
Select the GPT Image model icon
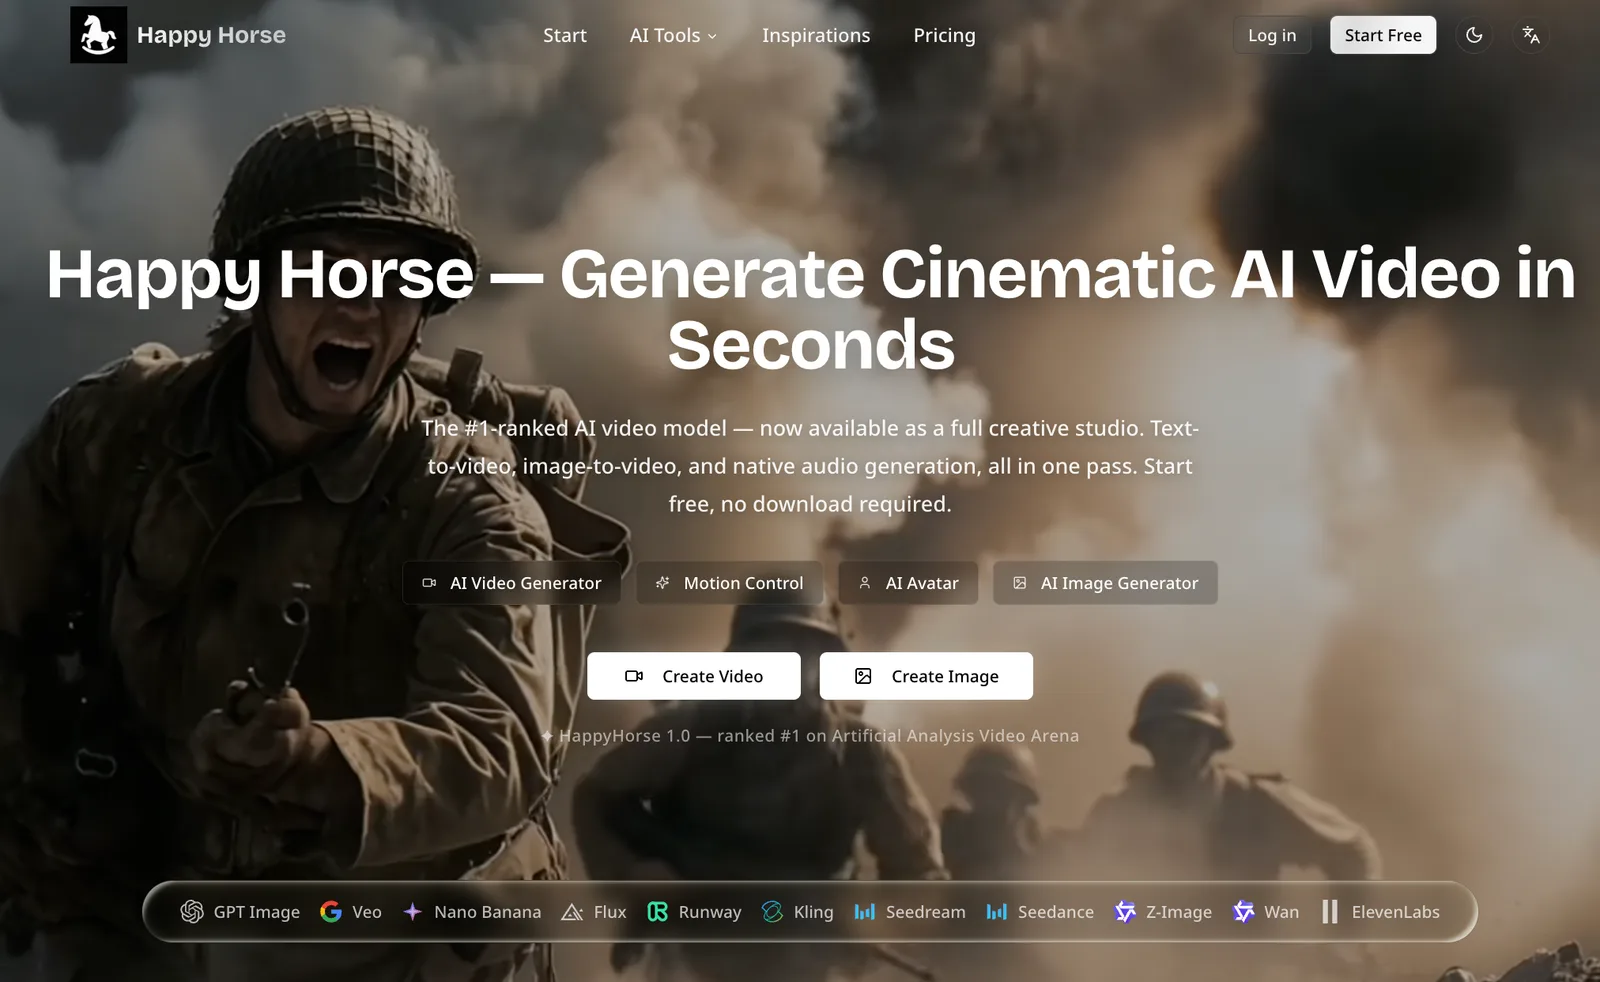click(192, 912)
